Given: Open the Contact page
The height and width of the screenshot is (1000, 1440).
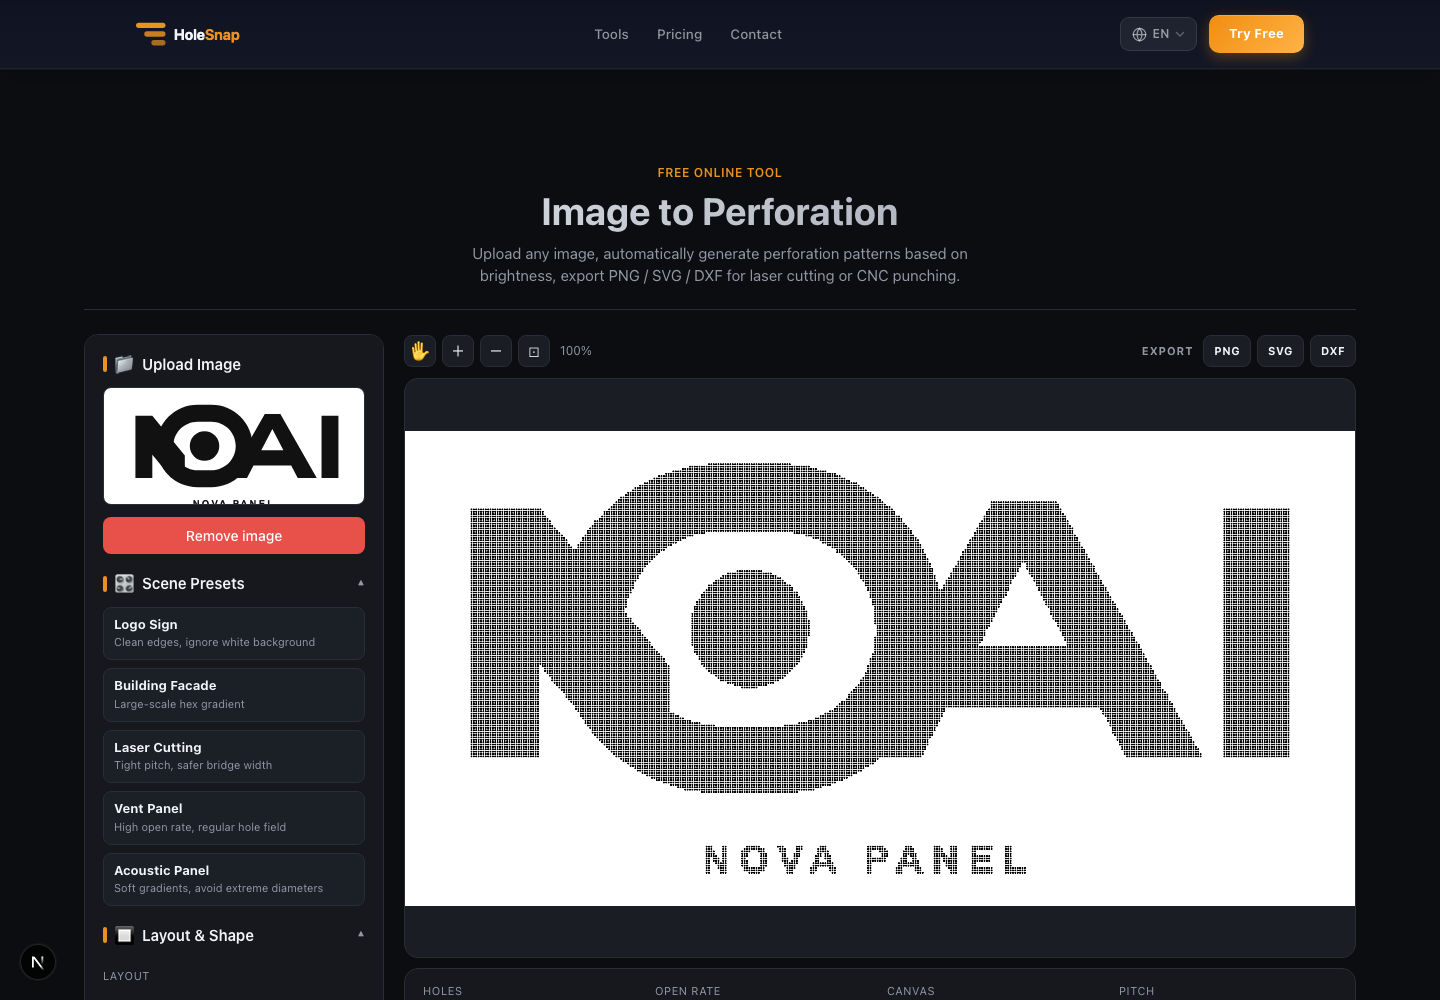Looking at the screenshot, I should [756, 34].
